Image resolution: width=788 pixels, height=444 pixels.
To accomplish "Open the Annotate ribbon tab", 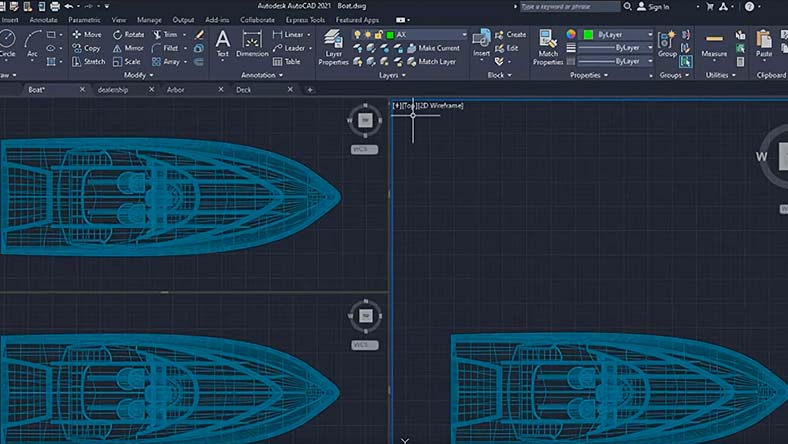I will [43, 19].
